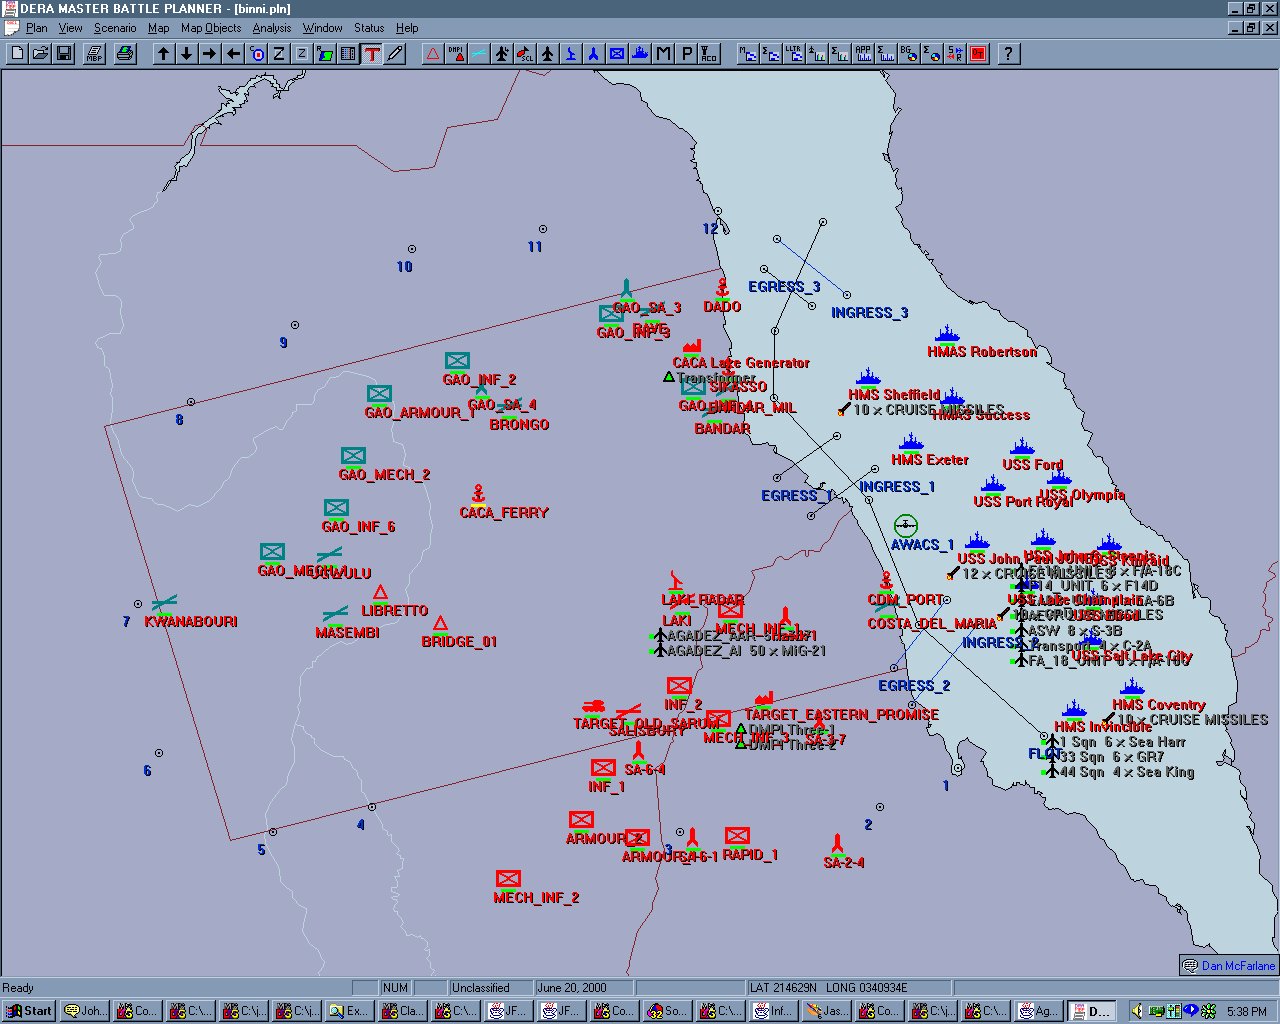Click the Dan McFarlane chat label
The width and height of the screenshot is (1280, 1024).
1229,965
